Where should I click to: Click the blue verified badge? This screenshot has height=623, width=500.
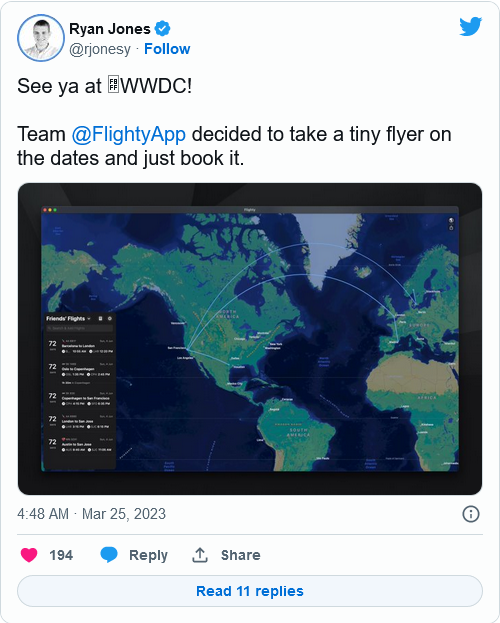coord(162,29)
